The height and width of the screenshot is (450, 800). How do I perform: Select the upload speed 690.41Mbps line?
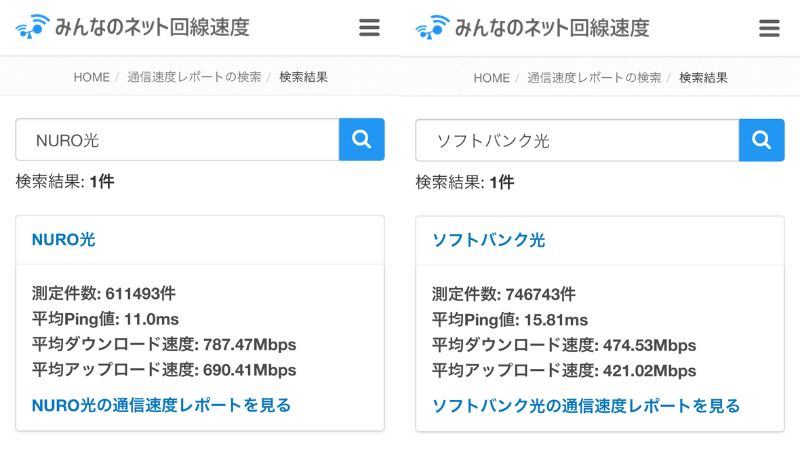pyautogui.click(x=164, y=369)
